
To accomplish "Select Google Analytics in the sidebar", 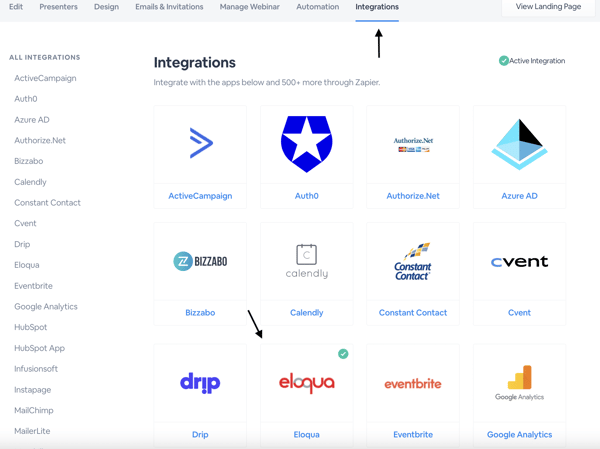I will point(46,307).
